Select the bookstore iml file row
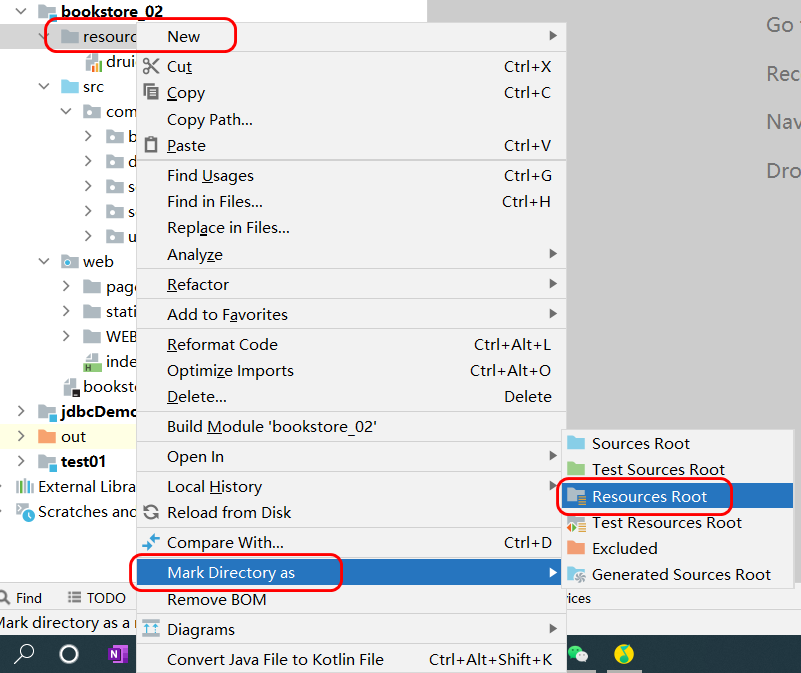Viewport: 801px width, 673px height. tap(68, 387)
